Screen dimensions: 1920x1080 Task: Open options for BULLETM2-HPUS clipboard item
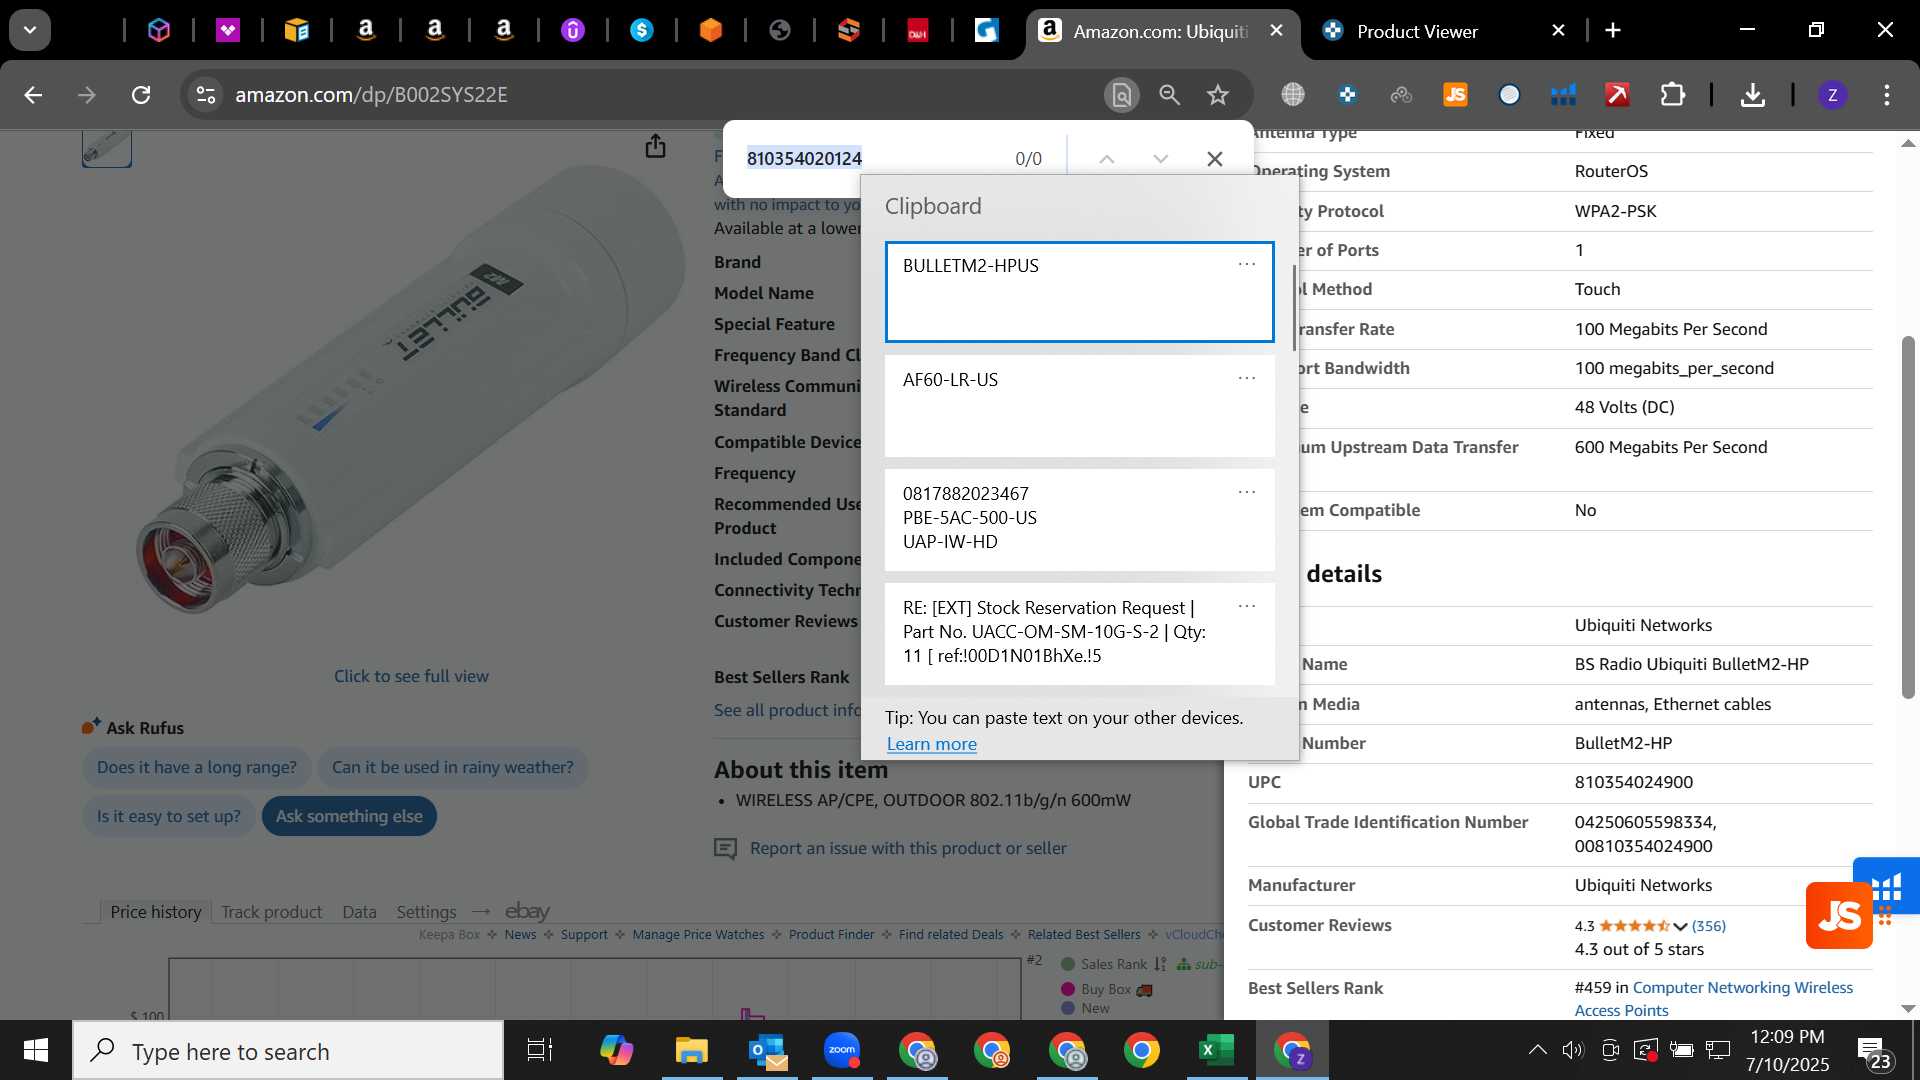coord(1246,264)
